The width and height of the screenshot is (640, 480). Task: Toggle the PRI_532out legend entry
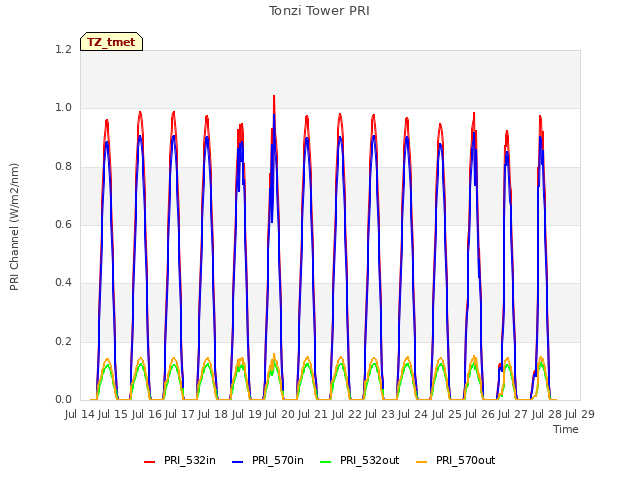360,460
